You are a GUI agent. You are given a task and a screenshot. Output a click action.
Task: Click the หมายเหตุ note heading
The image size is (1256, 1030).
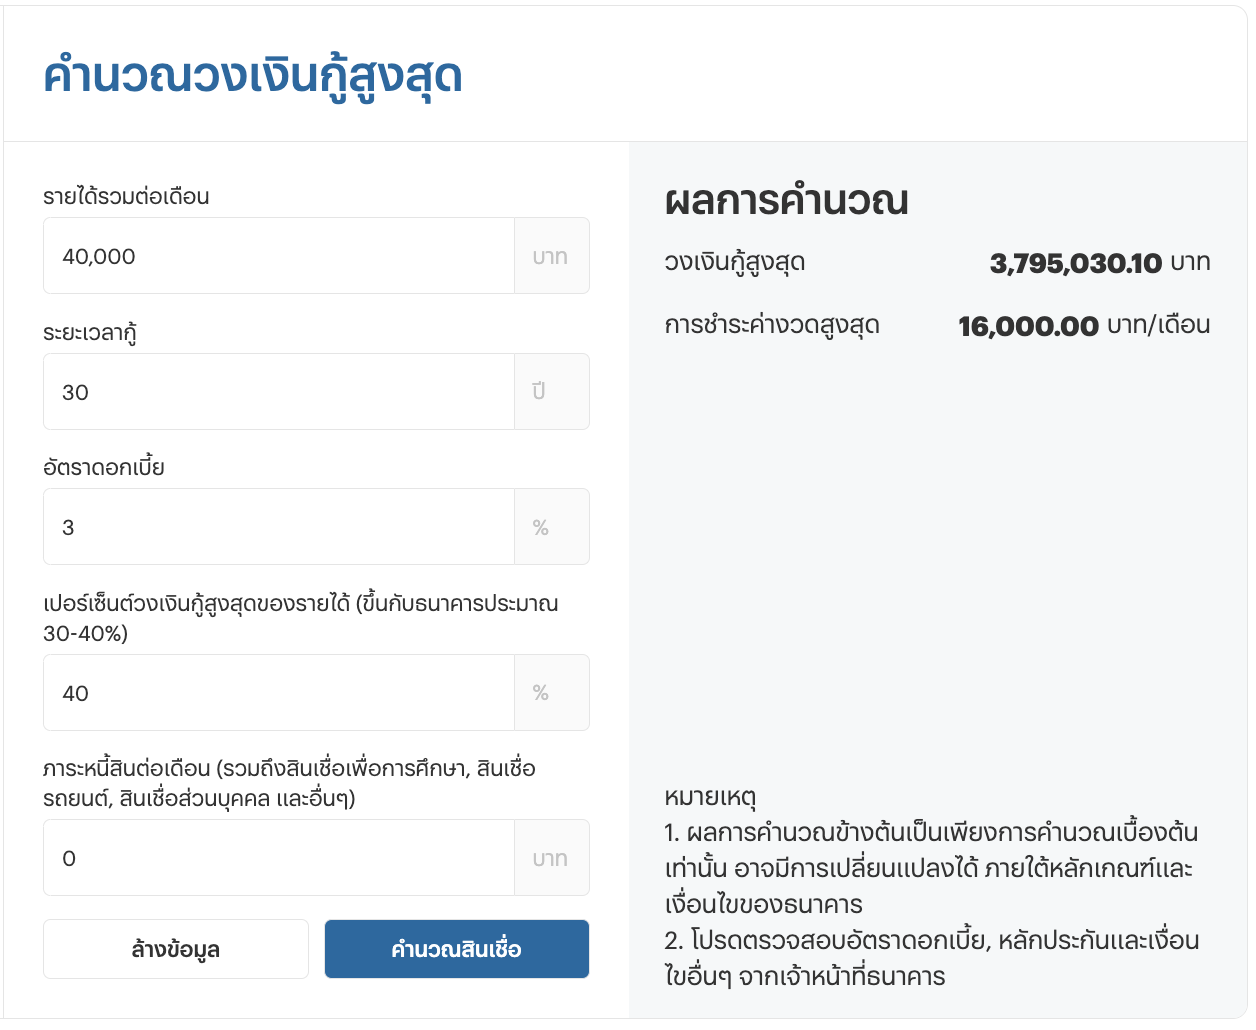710,798
